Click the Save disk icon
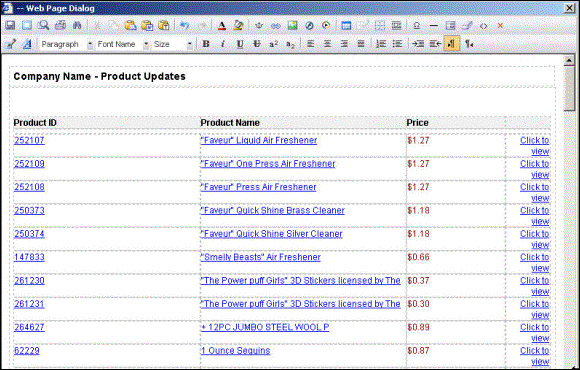Viewport: 580px width, 370px height. [x=10, y=26]
